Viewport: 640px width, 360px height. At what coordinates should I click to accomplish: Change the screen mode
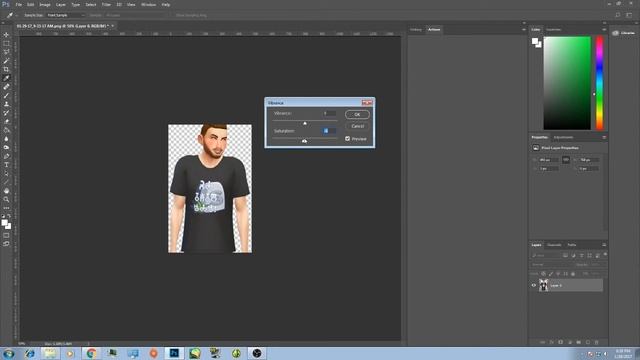(x=6, y=244)
